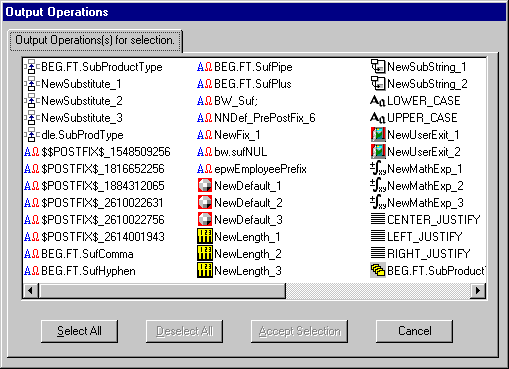
Task: Click the substitute icon next to dle.SubProdType
Action: tap(31, 135)
